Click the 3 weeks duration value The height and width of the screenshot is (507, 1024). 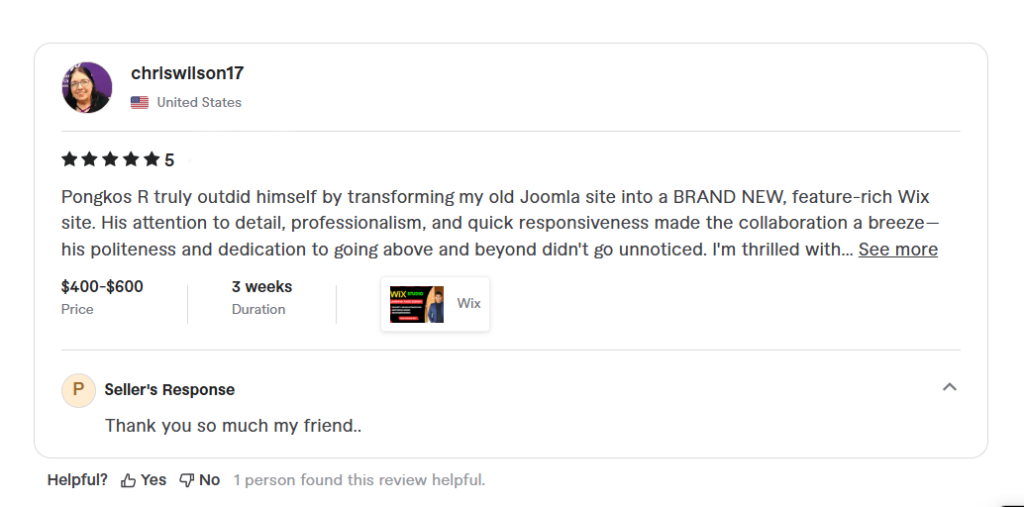click(x=262, y=287)
